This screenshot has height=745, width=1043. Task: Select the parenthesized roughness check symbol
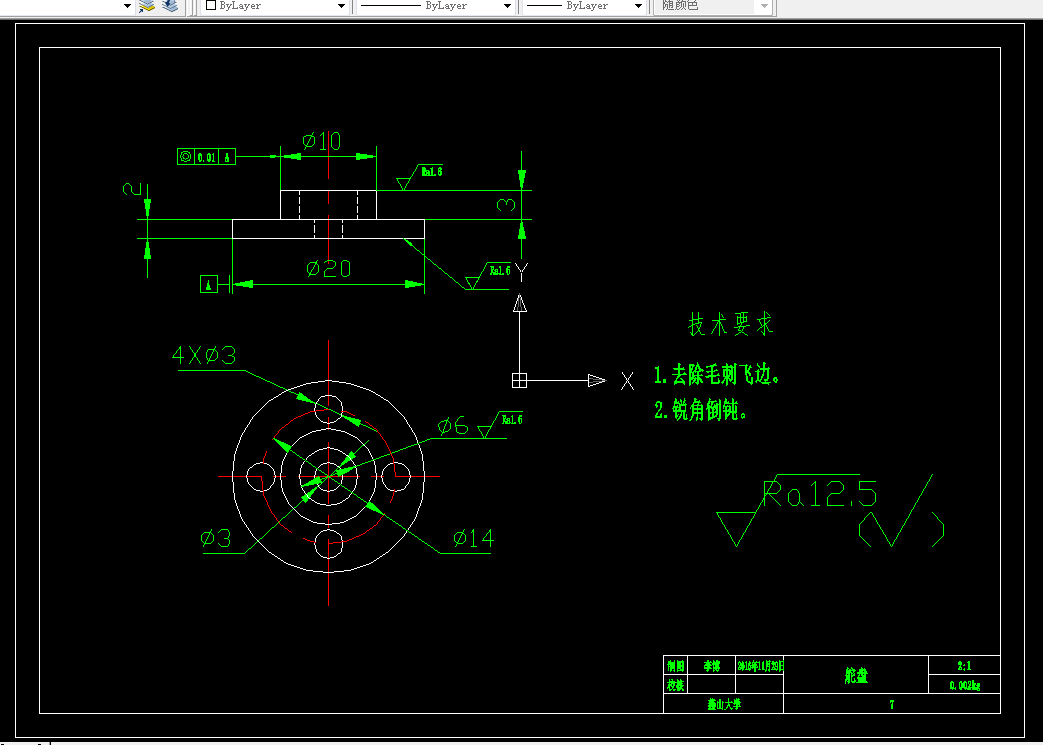point(901,512)
